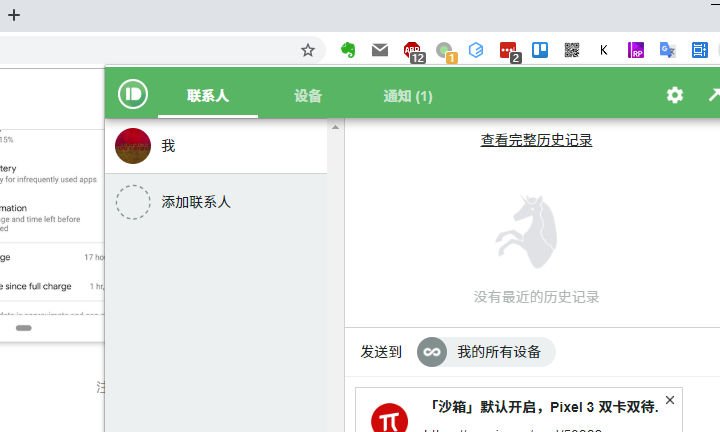
Task: Click the Pushbullet logo in green header
Action: pos(133,94)
